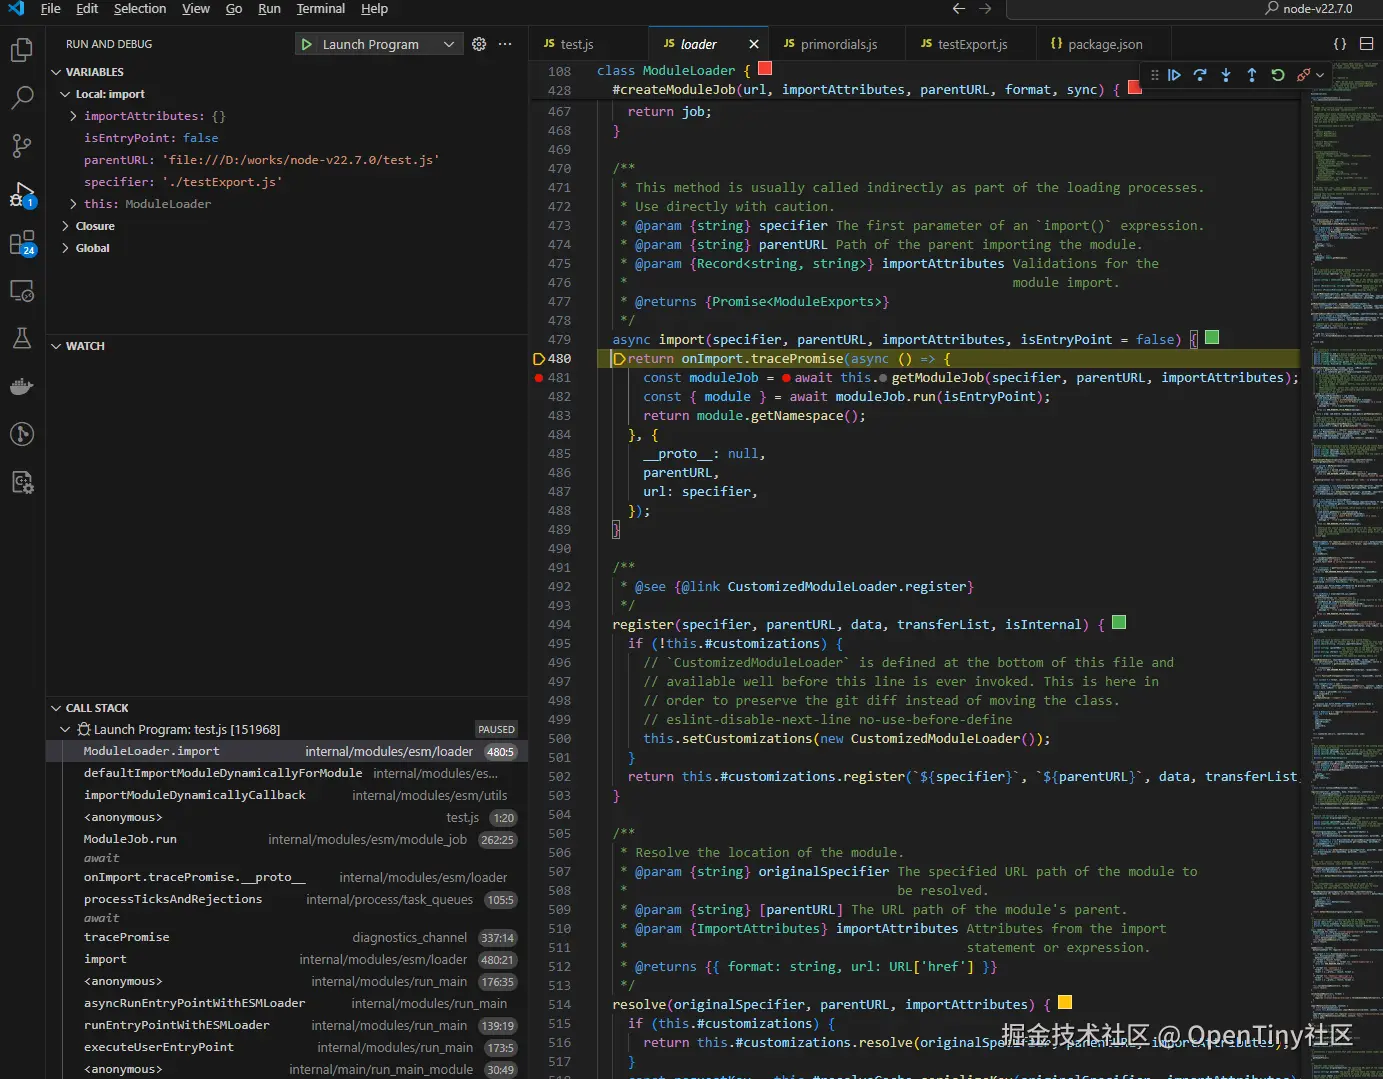Click the green swatch on line 479
This screenshot has width=1383, height=1079.
(x=1212, y=338)
